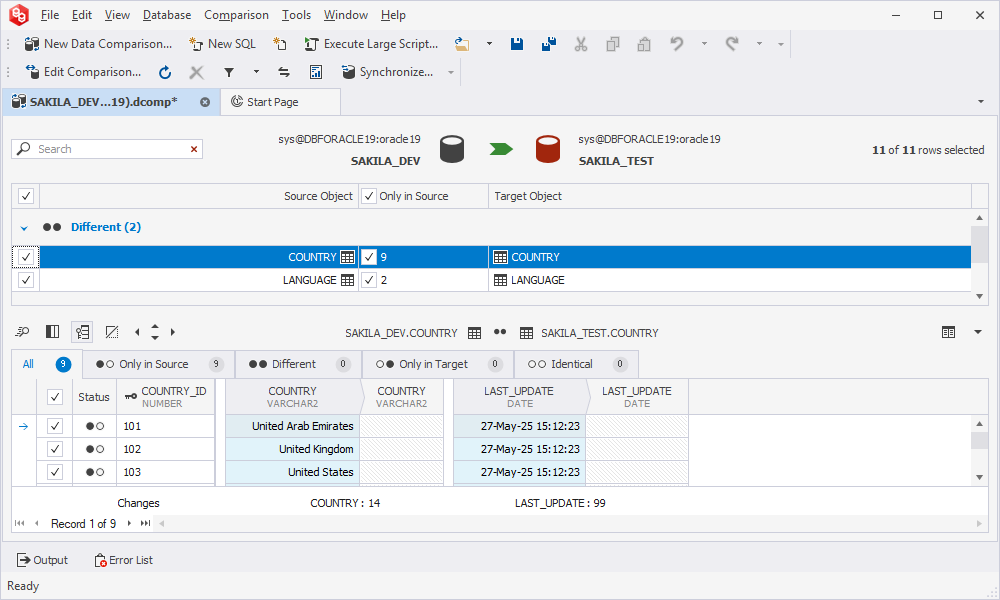Click the Redo arrow icon

pos(732,44)
